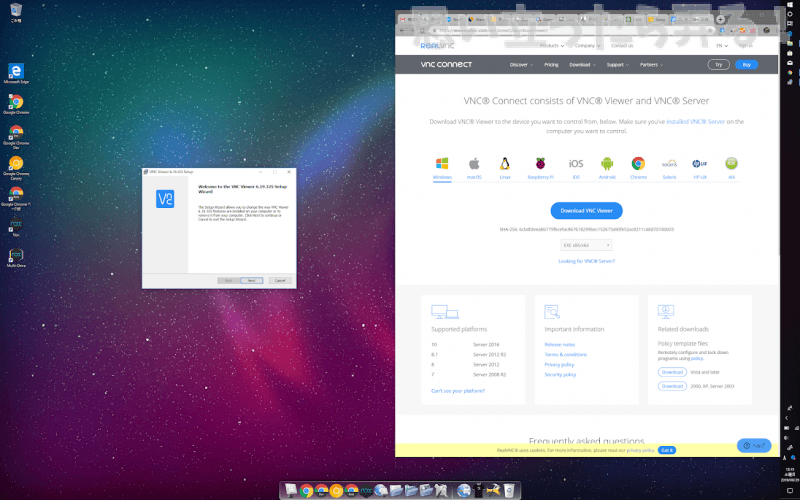
Task: Click the Chrome Canary icon in the dock
Action: [336, 491]
